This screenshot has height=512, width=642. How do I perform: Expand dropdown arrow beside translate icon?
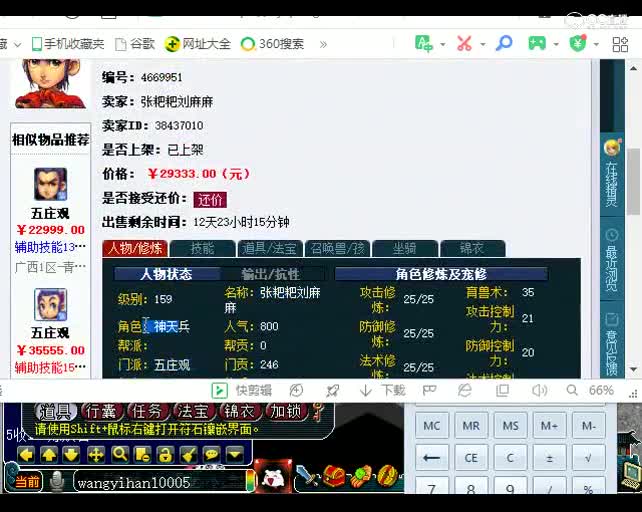click(443, 44)
